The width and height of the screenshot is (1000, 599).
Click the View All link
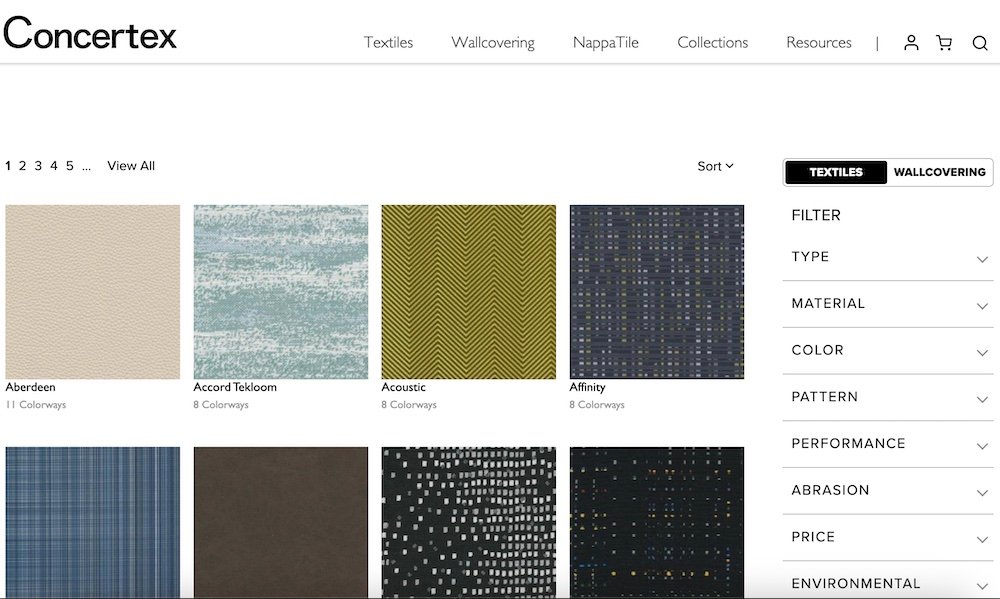tap(131, 166)
